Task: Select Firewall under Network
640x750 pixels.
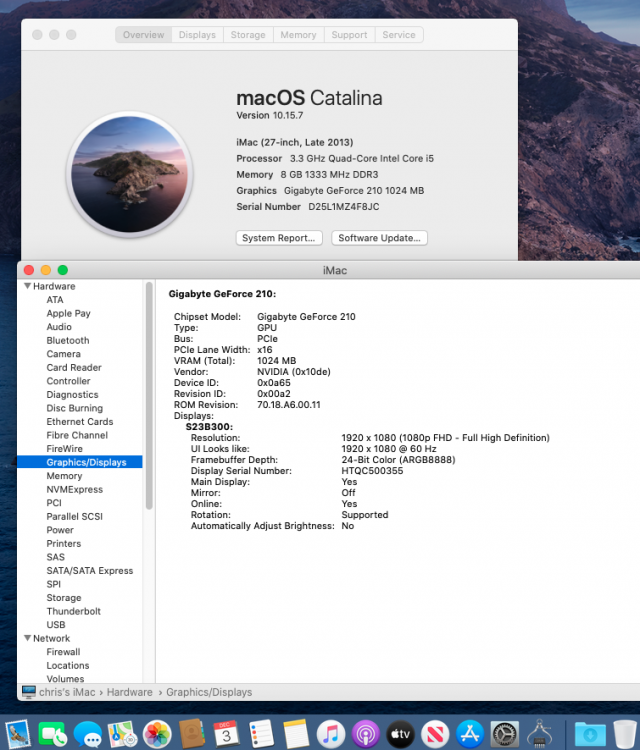Action: [x=63, y=652]
